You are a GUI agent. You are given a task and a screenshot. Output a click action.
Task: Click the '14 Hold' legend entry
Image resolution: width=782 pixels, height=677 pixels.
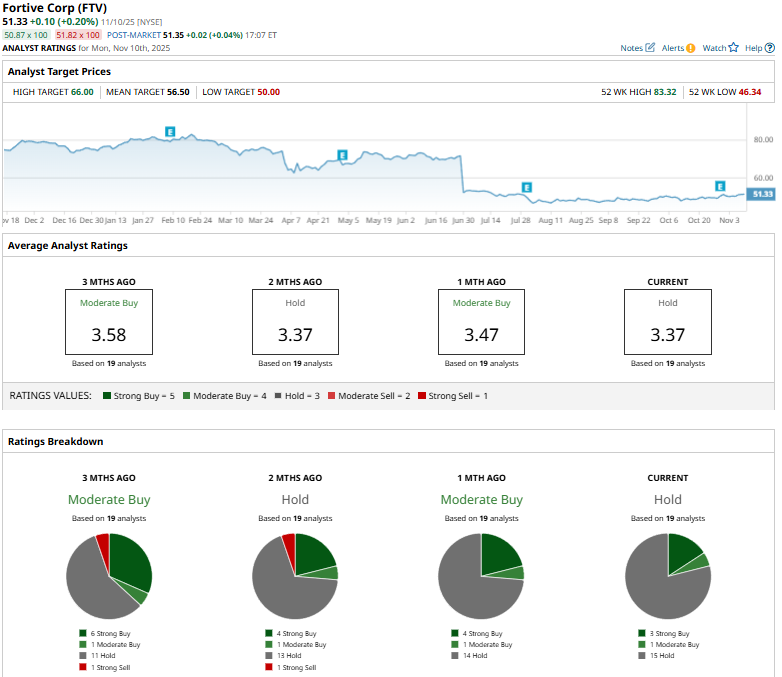tap(469, 656)
